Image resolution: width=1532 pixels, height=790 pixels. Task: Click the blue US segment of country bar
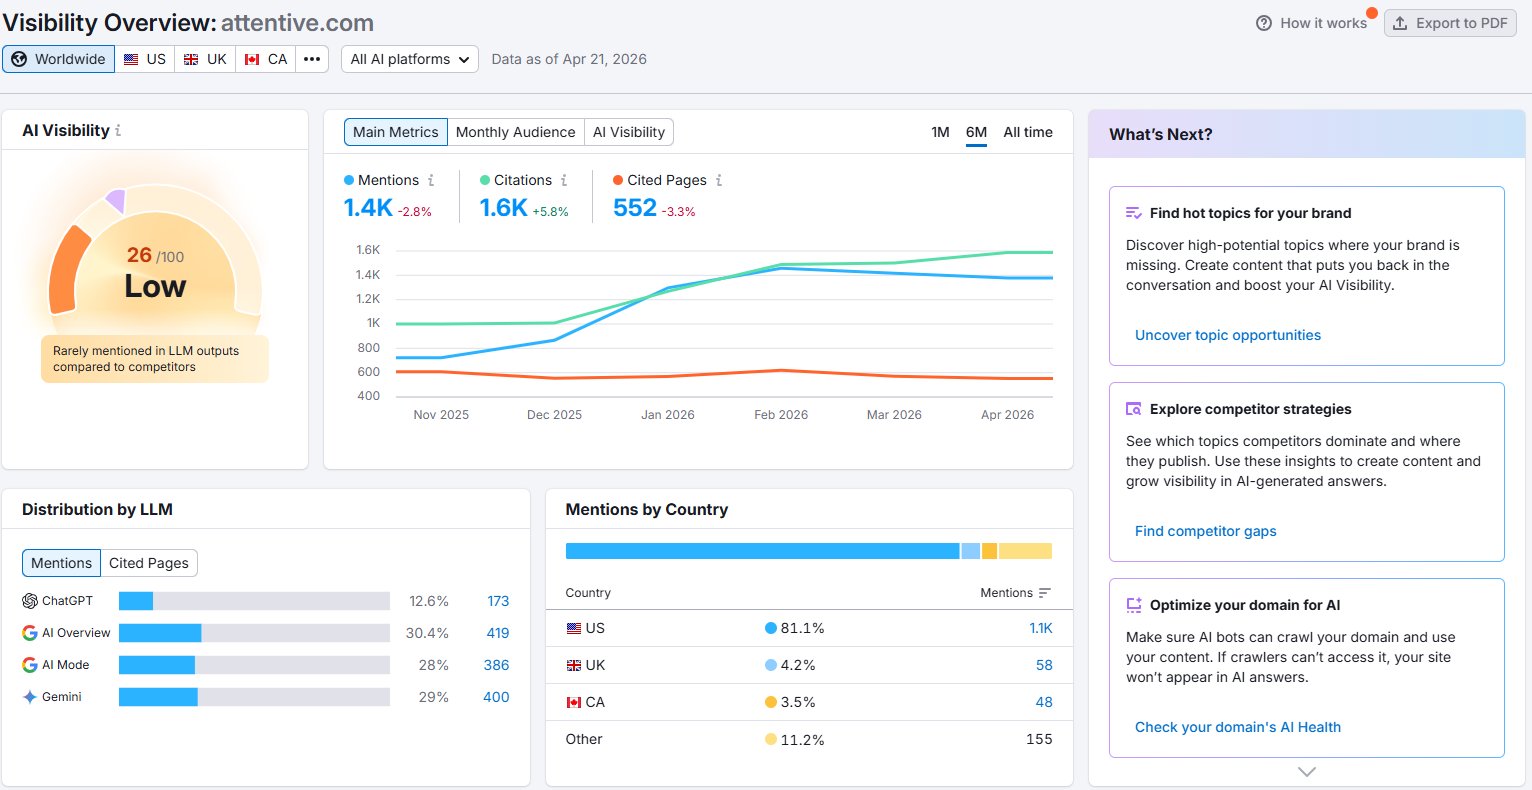[762, 551]
